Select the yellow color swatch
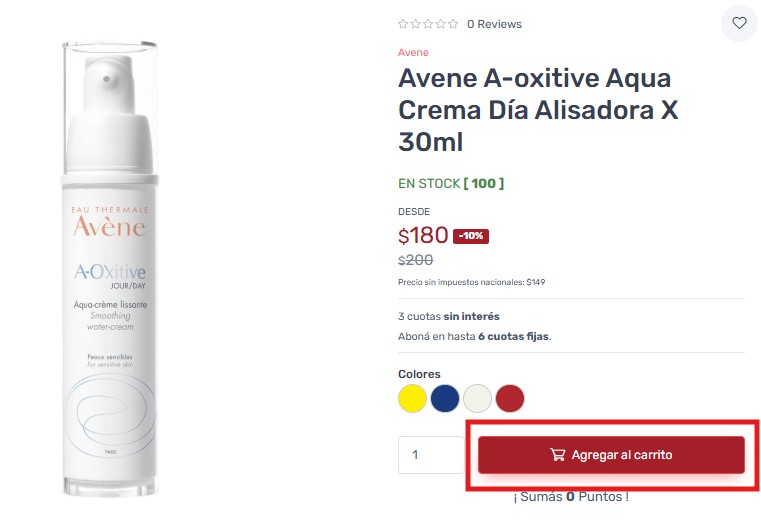 412,398
